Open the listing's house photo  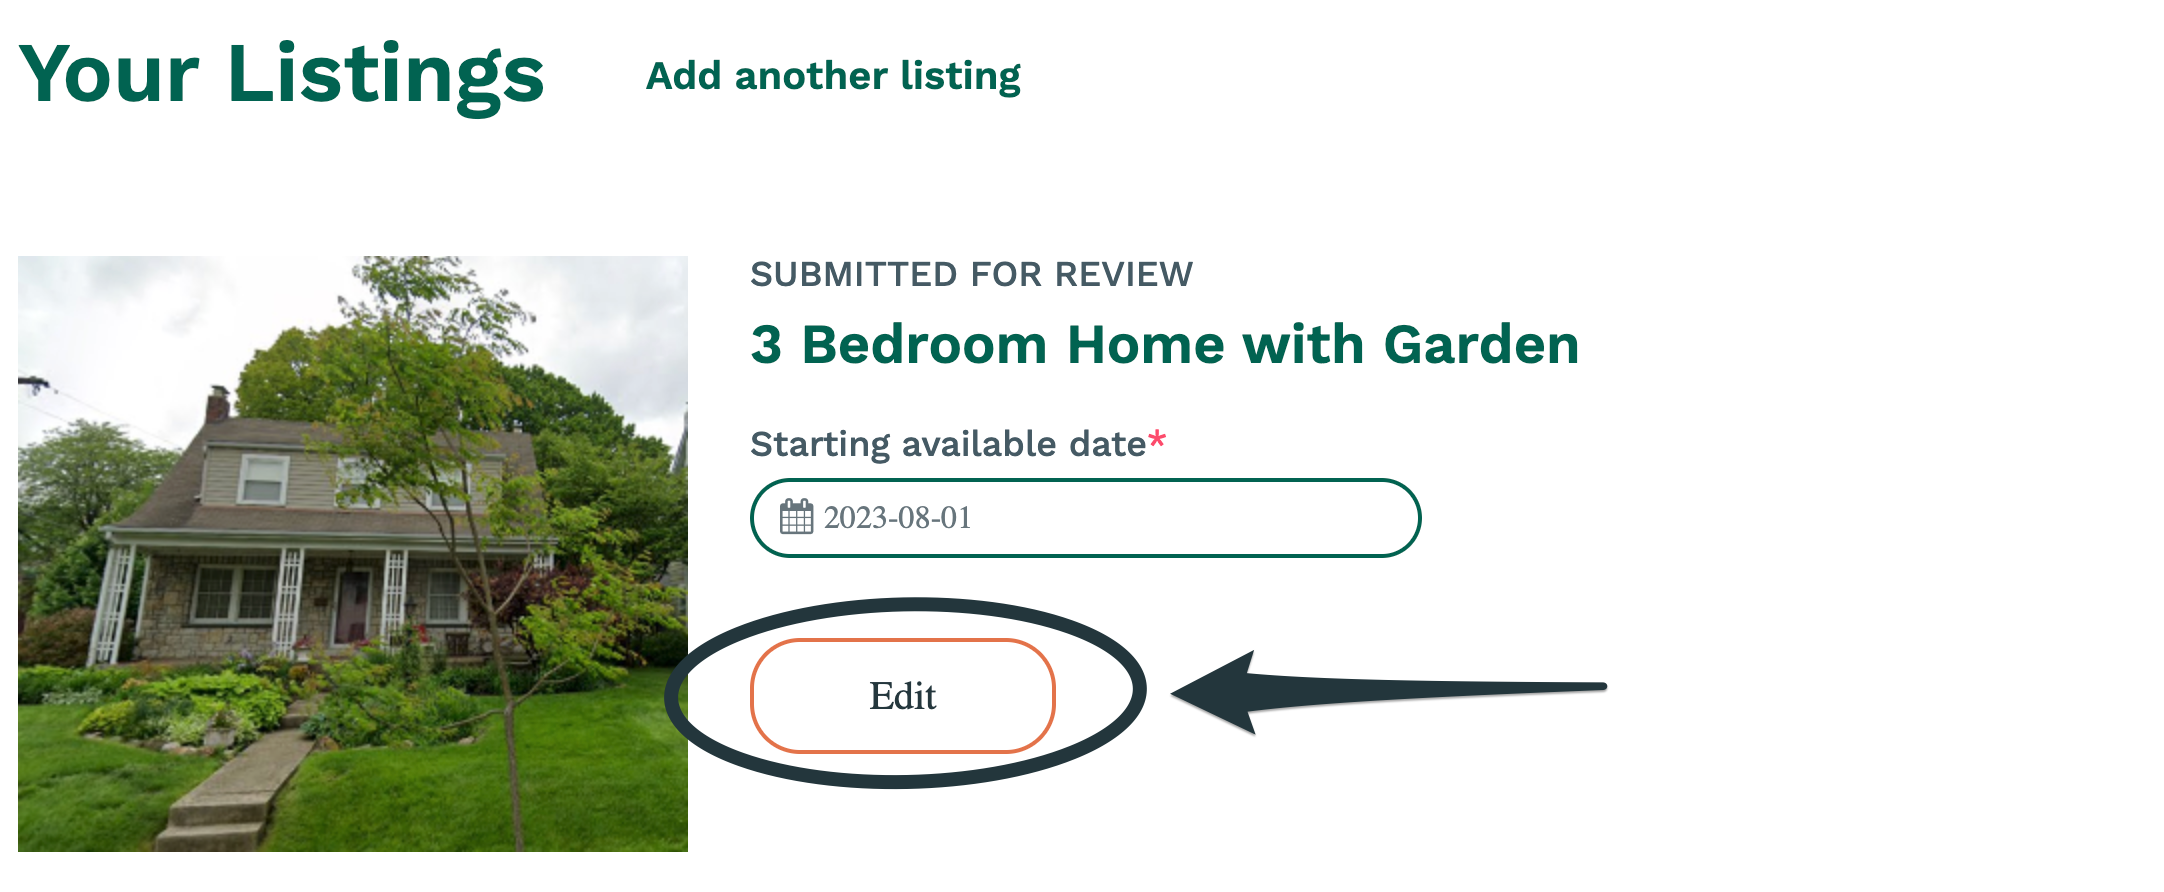click(x=353, y=554)
